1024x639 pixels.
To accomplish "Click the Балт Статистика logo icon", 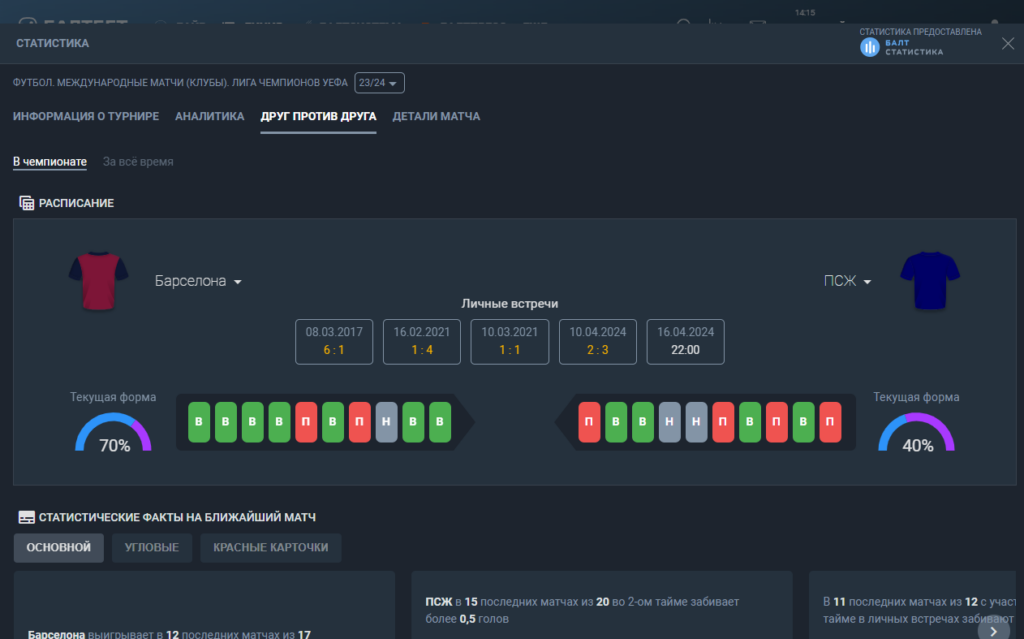I will click(x=869, y=47).
